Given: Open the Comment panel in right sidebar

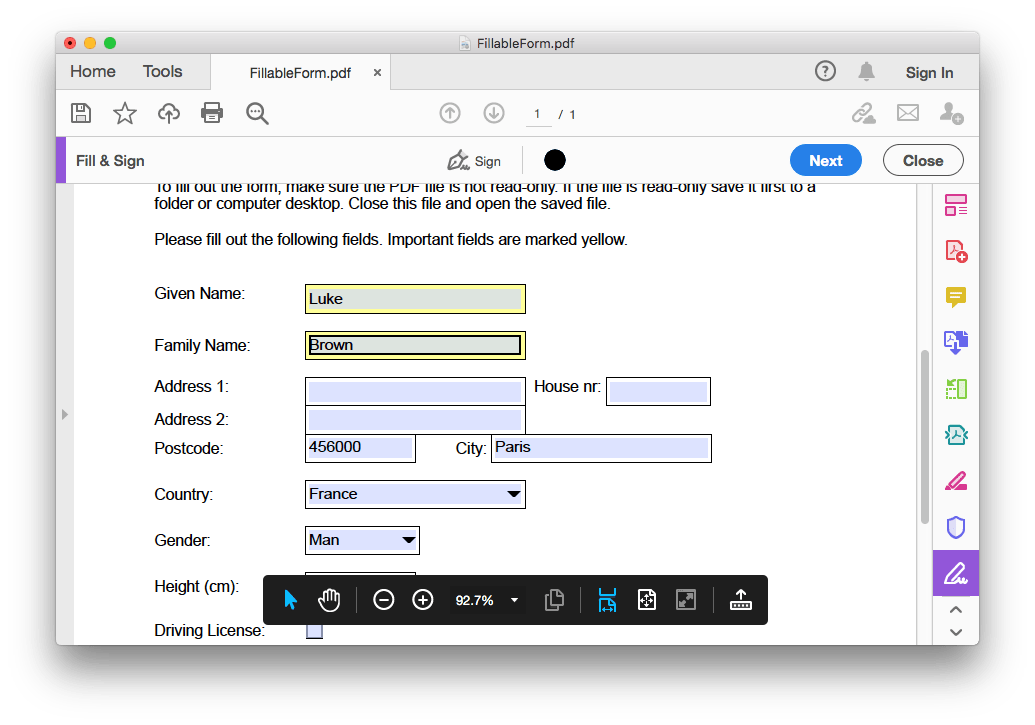Looking at the screenshot, I should tap(955, 297).
